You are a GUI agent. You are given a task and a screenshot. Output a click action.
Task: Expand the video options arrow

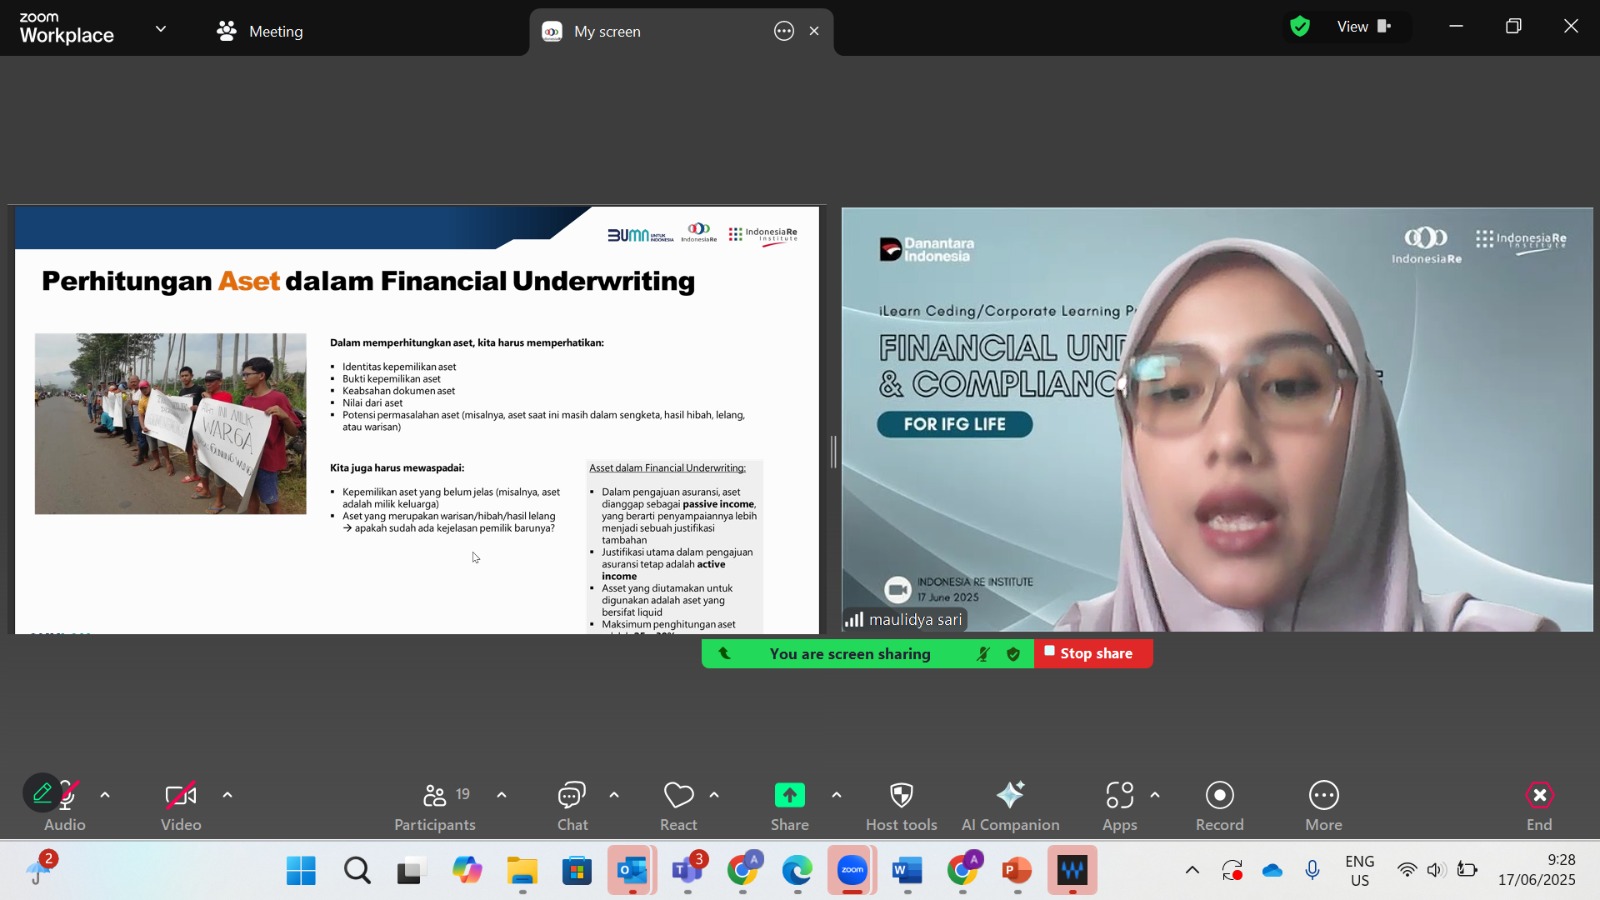coord(227,796)
